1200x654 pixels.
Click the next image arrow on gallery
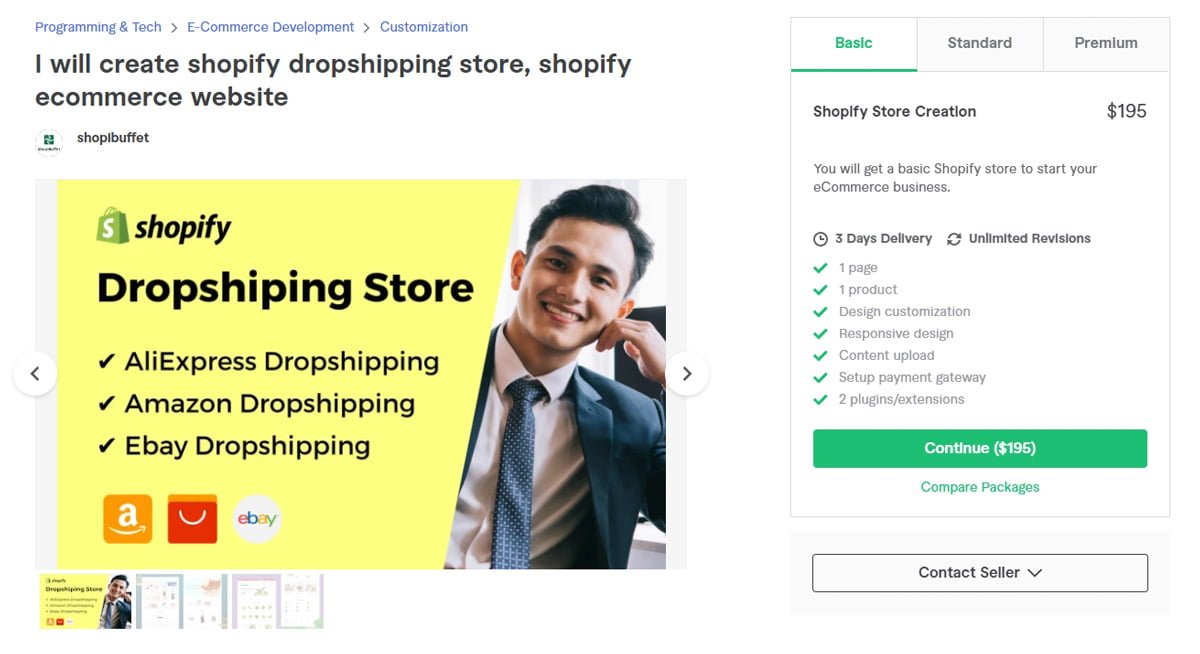tap(687, 374)
